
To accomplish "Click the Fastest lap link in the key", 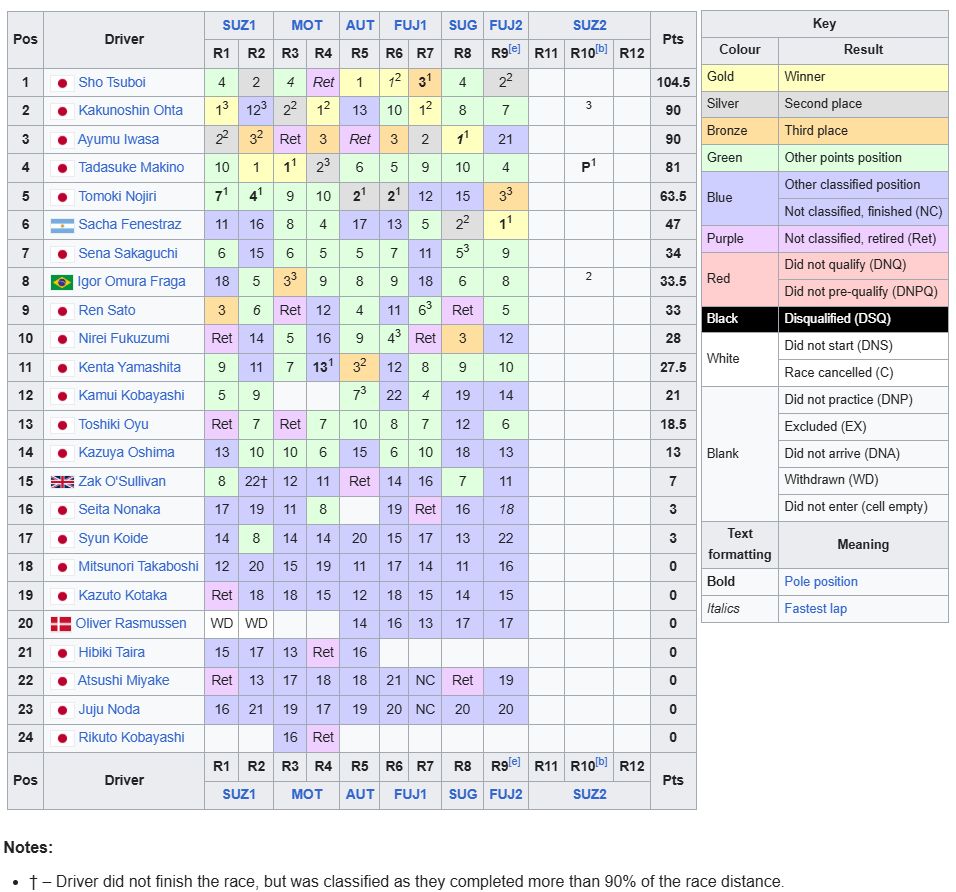I will 815,608.
